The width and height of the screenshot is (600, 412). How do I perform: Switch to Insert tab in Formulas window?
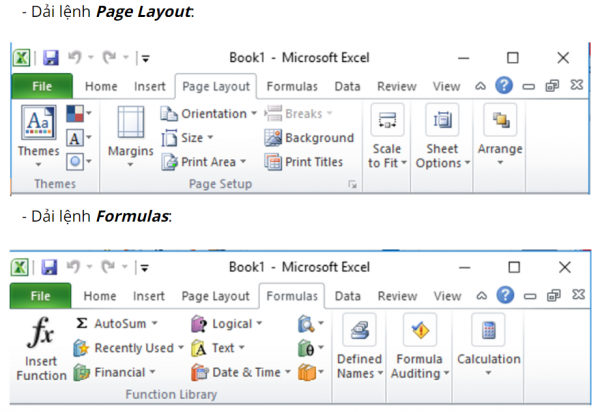pyautogui.click(x=148, y=296)
